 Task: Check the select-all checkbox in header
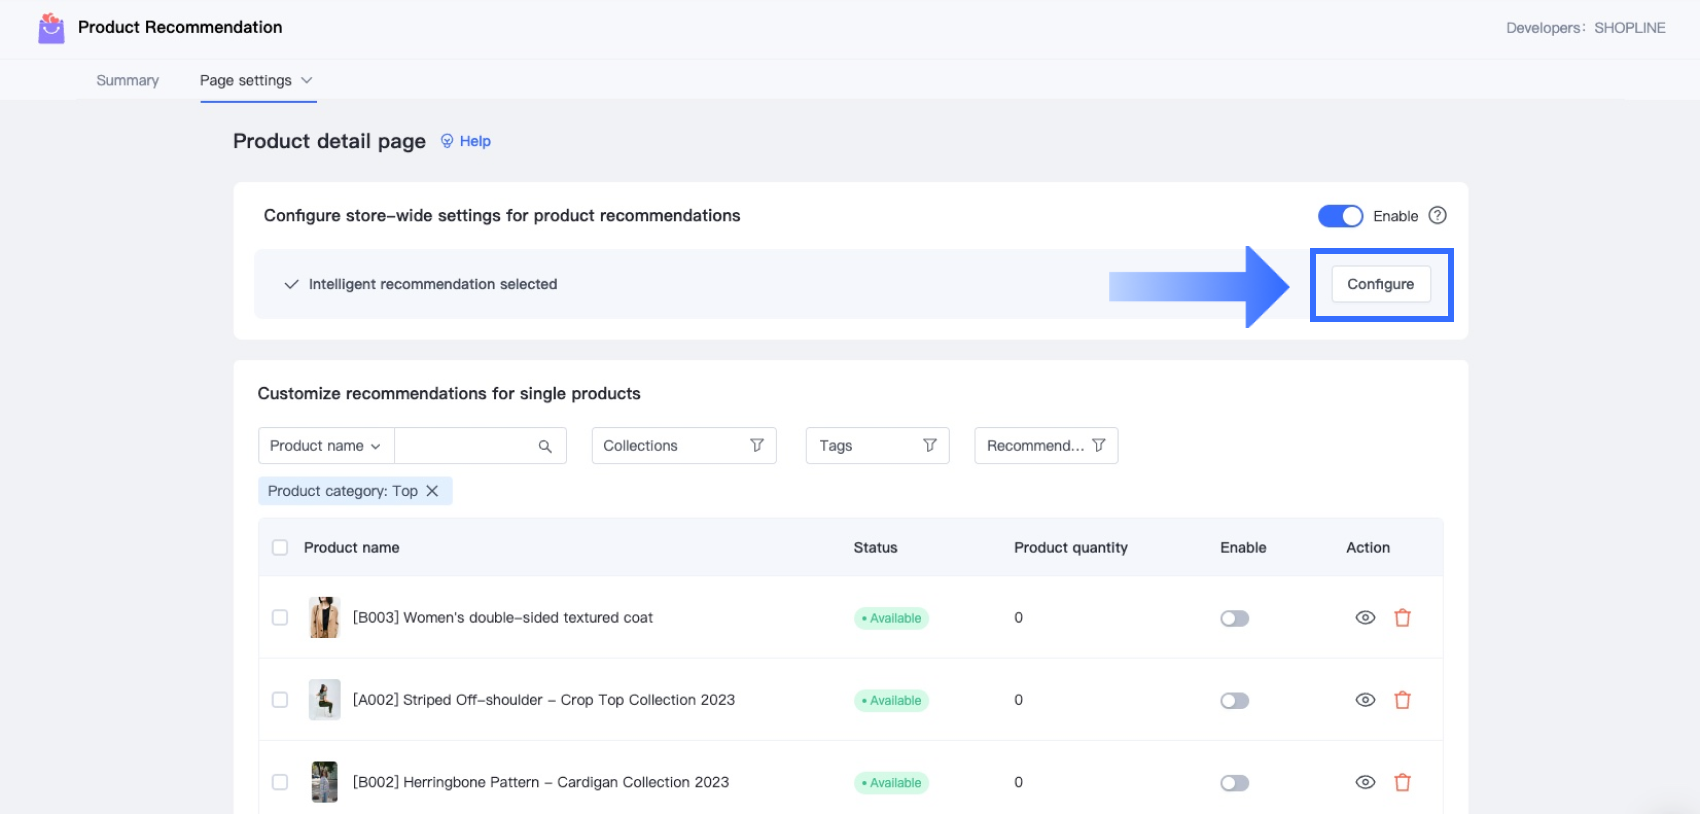click(x=280, y=547)
